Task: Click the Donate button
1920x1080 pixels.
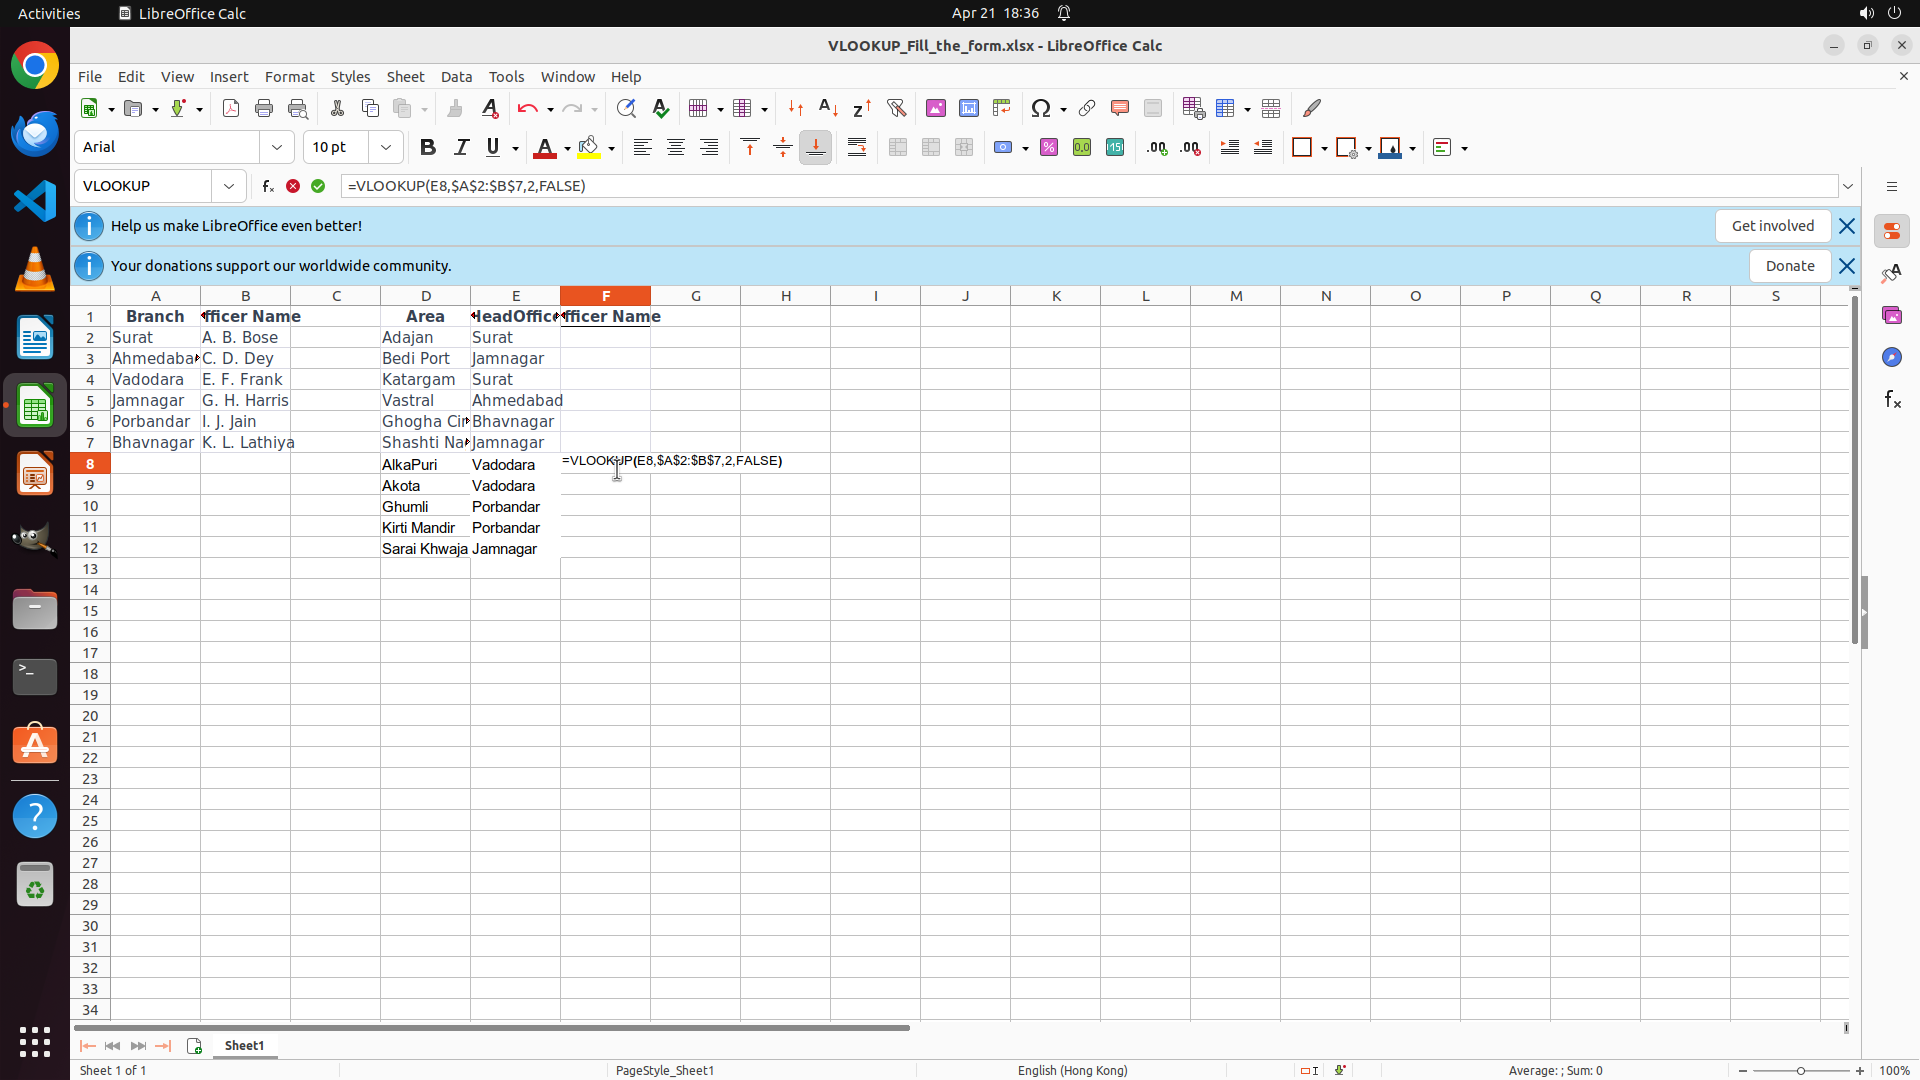Action: (x=1789, y=266)
